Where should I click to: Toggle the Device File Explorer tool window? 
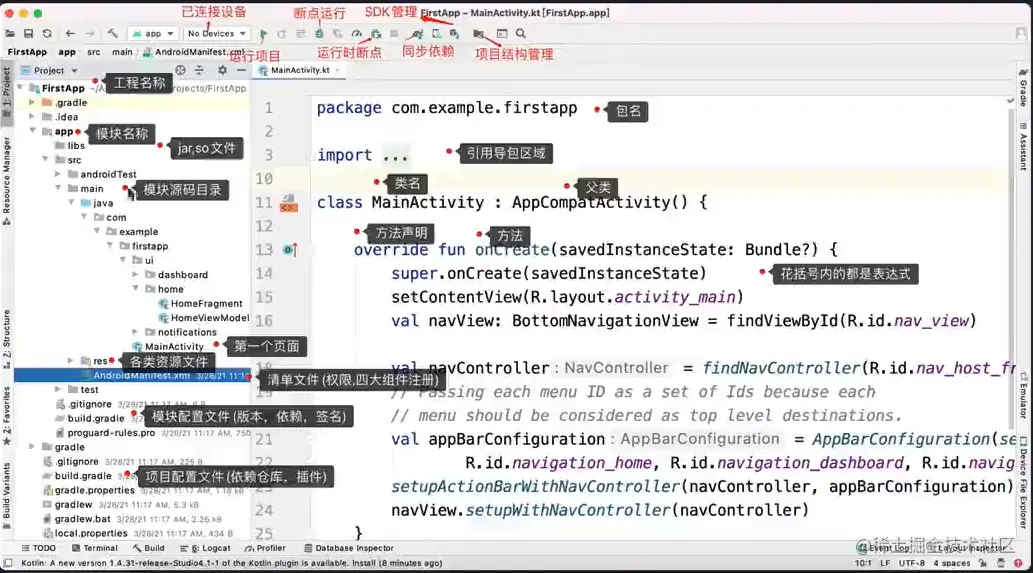[x=1022, y=482]
